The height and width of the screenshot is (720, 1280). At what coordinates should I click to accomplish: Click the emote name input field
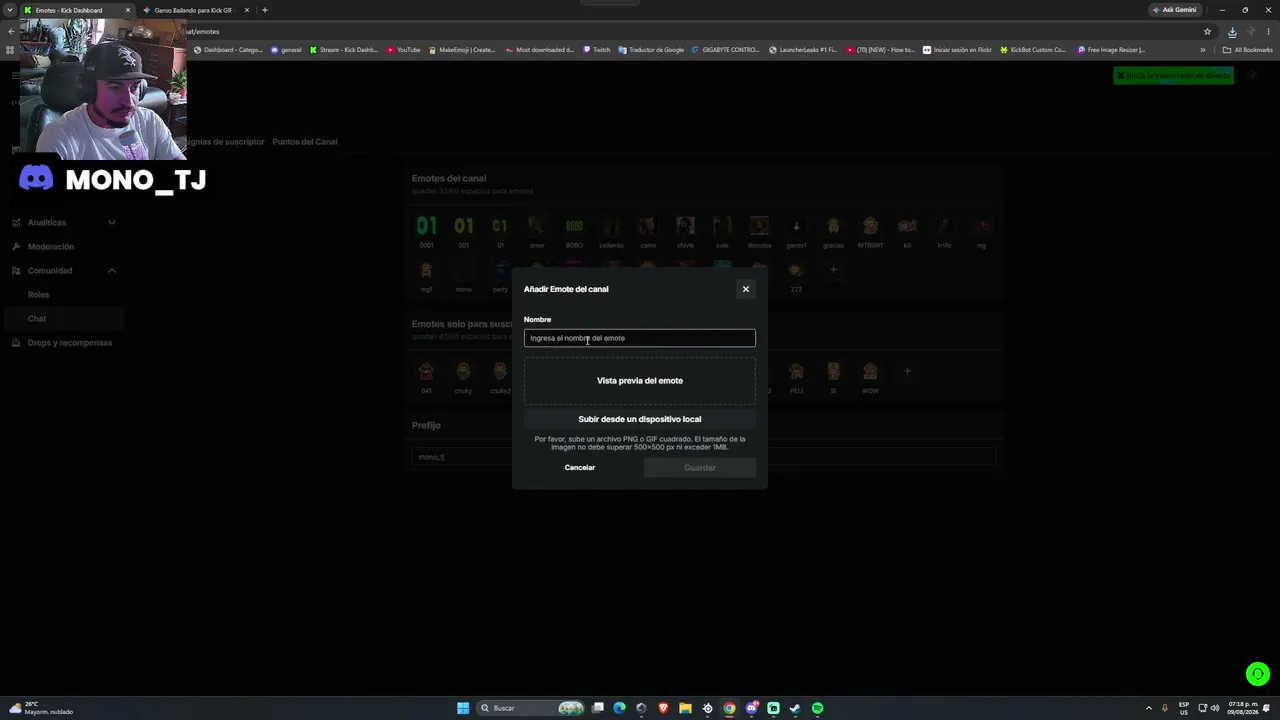640,338
